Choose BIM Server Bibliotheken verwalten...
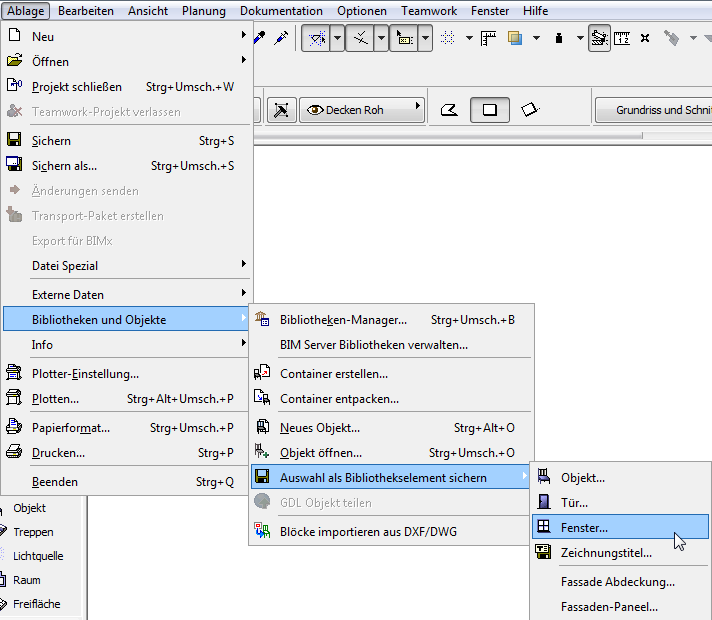This screenshot has width=712, height=620. (x=391, y=345)
